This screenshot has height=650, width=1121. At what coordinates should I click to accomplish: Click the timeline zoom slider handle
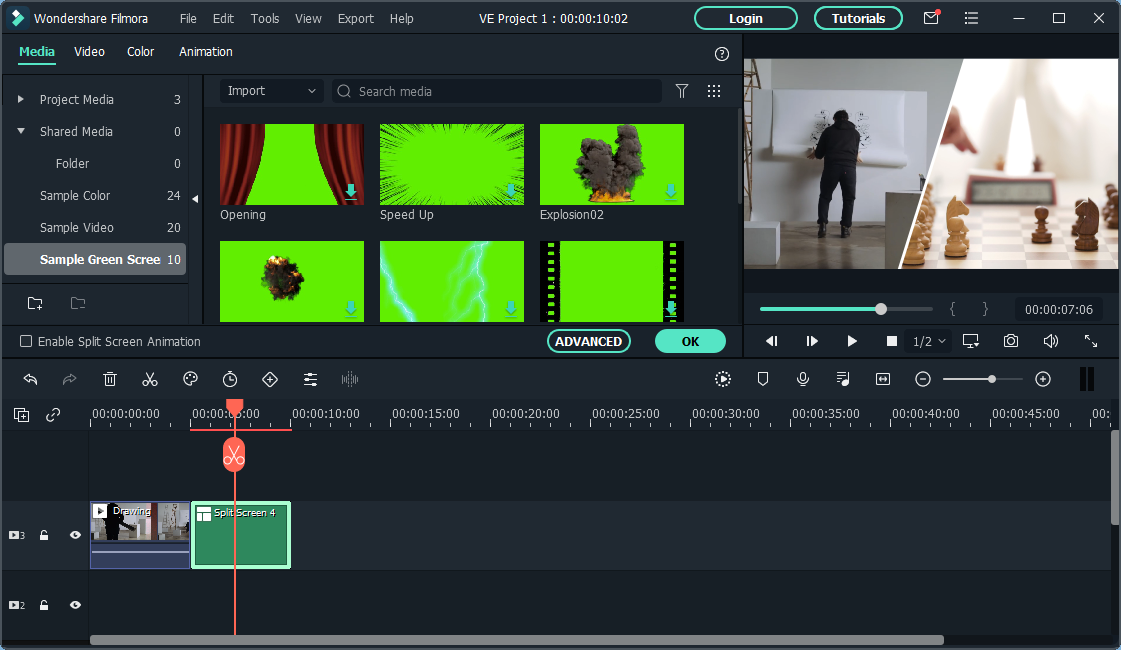[992, 379]
